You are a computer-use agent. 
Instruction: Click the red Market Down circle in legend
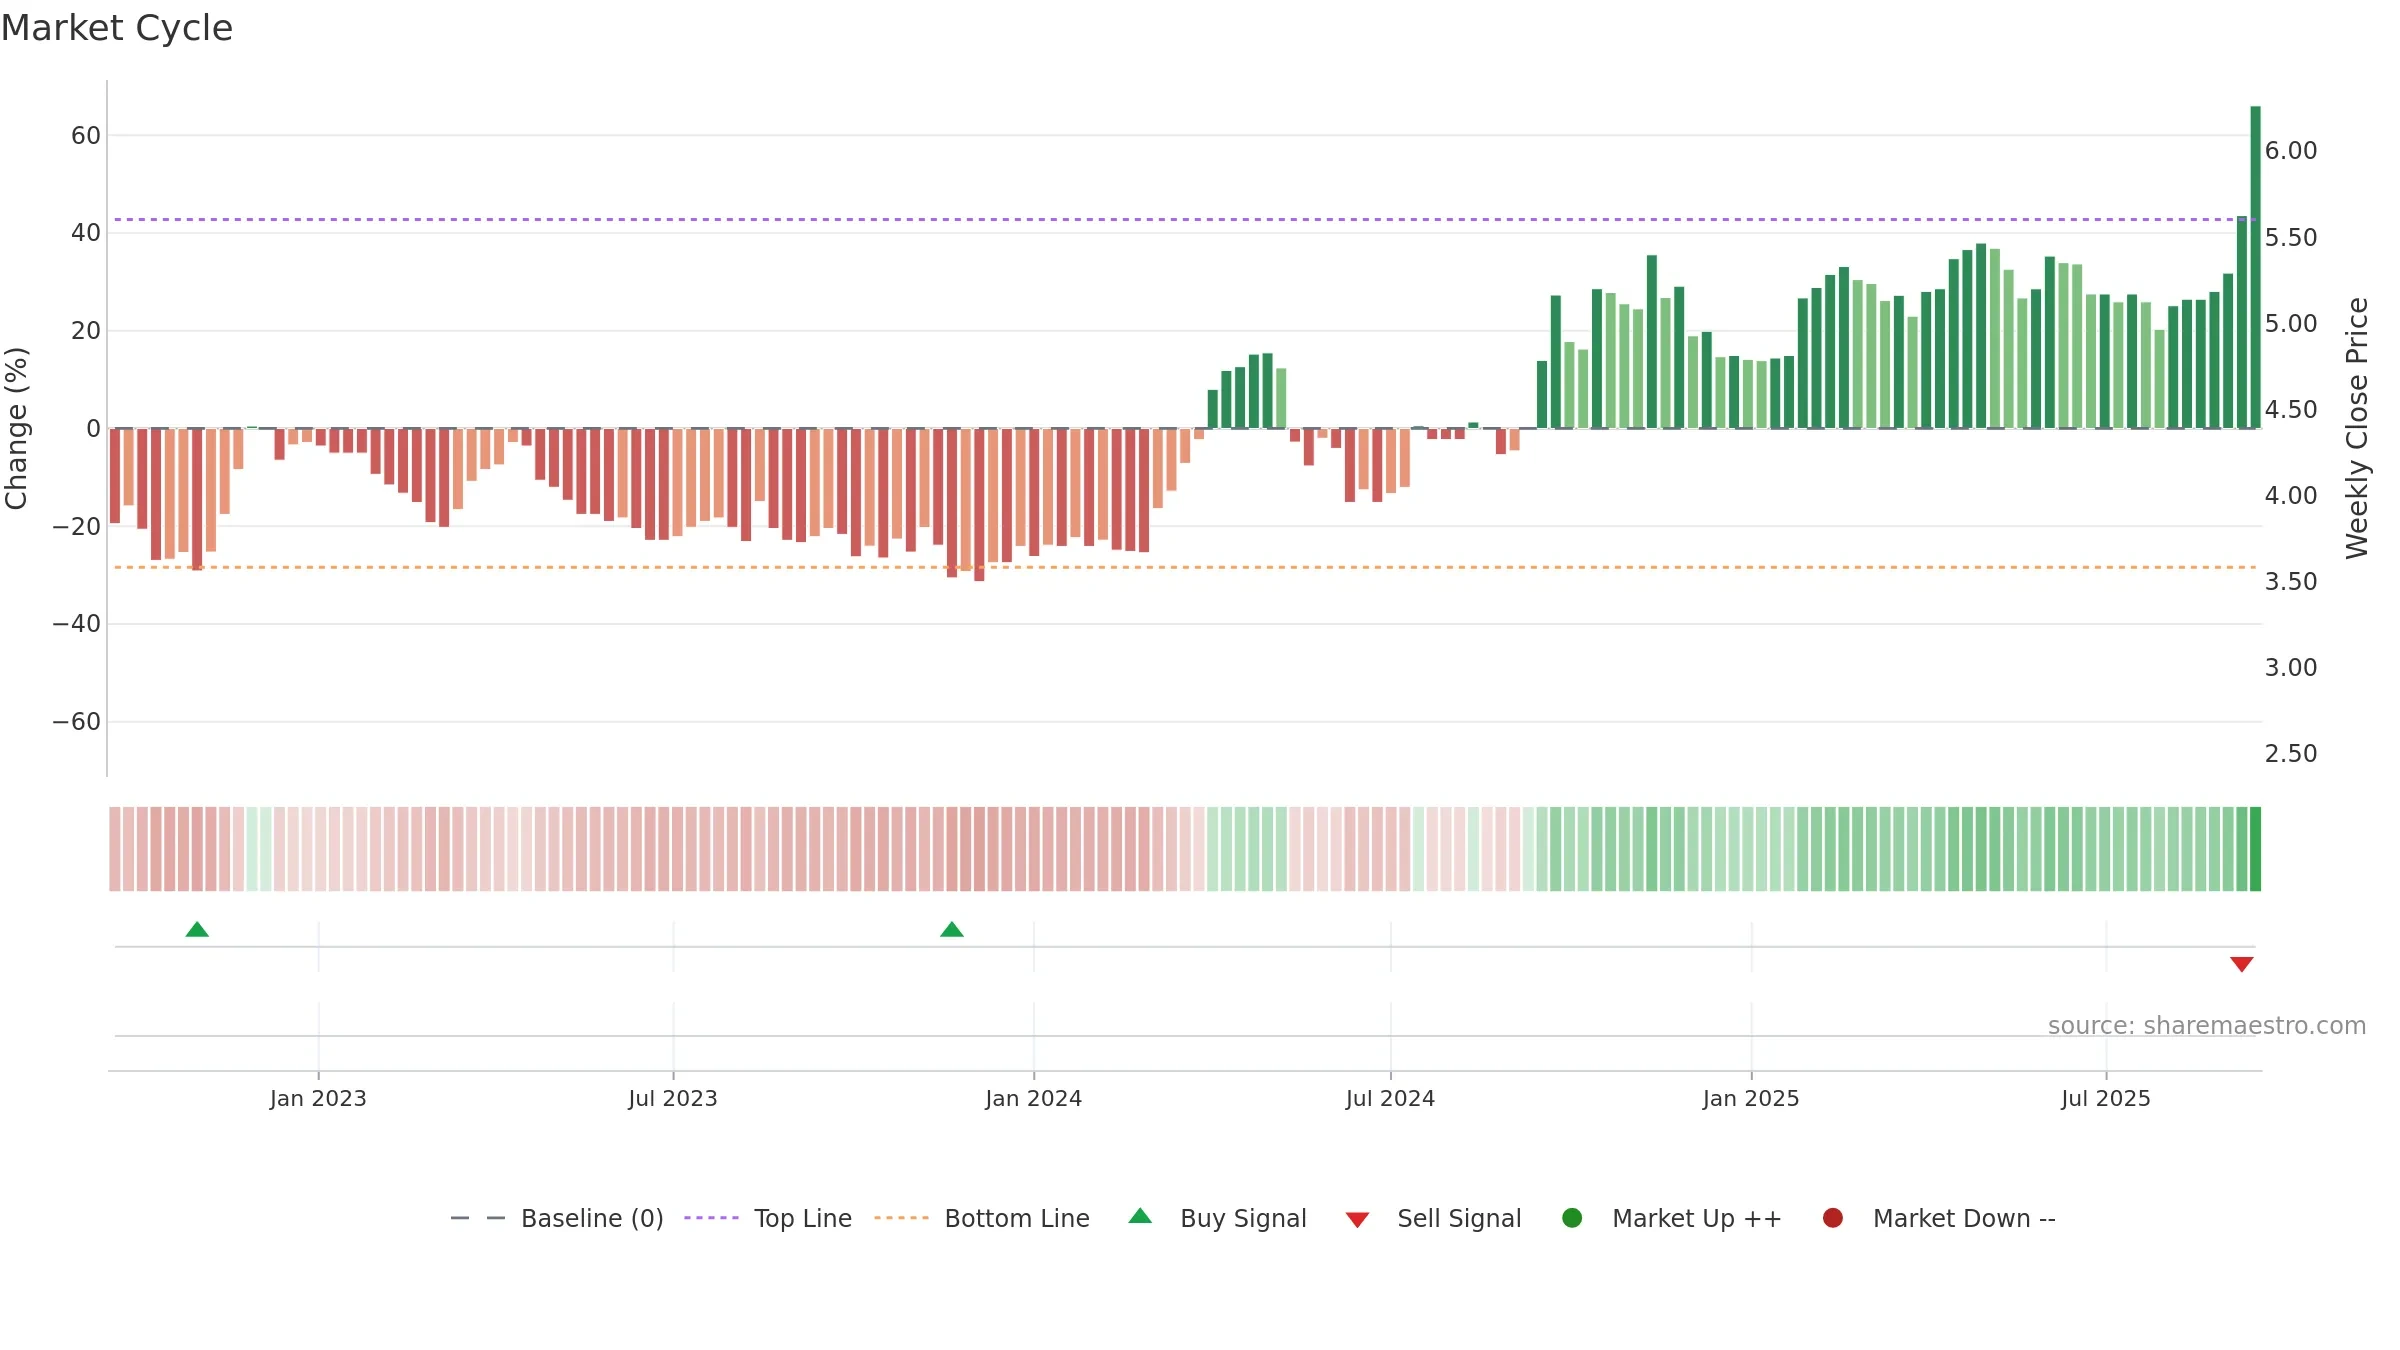[x=1833, y=1218]
